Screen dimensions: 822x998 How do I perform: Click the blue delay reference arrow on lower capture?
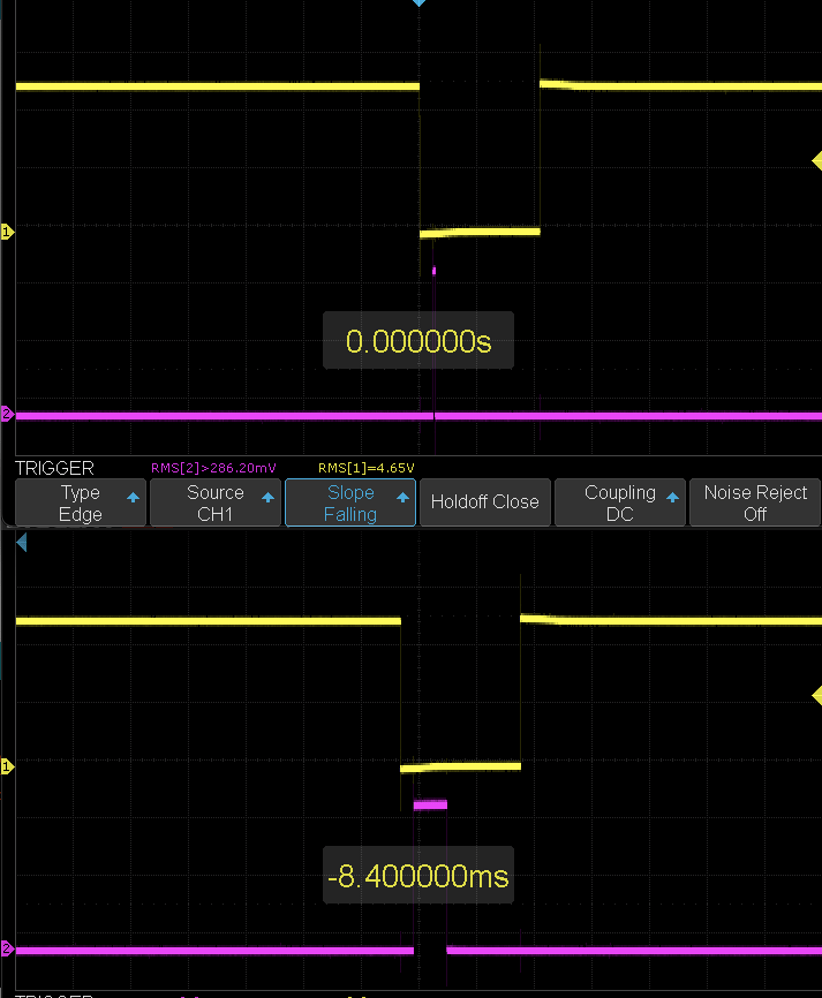click(22, 542)
